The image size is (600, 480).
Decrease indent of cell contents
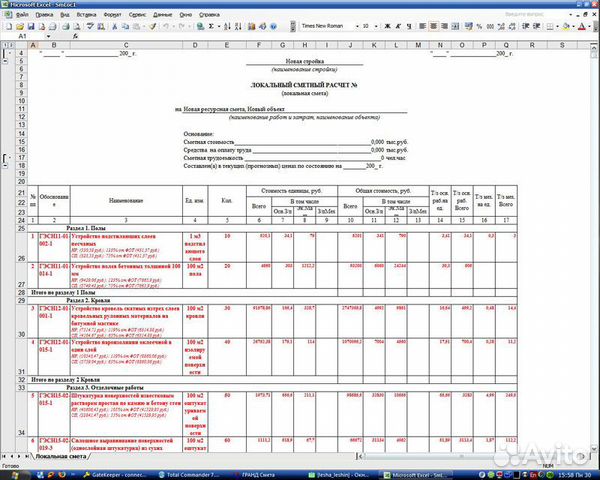526,26
